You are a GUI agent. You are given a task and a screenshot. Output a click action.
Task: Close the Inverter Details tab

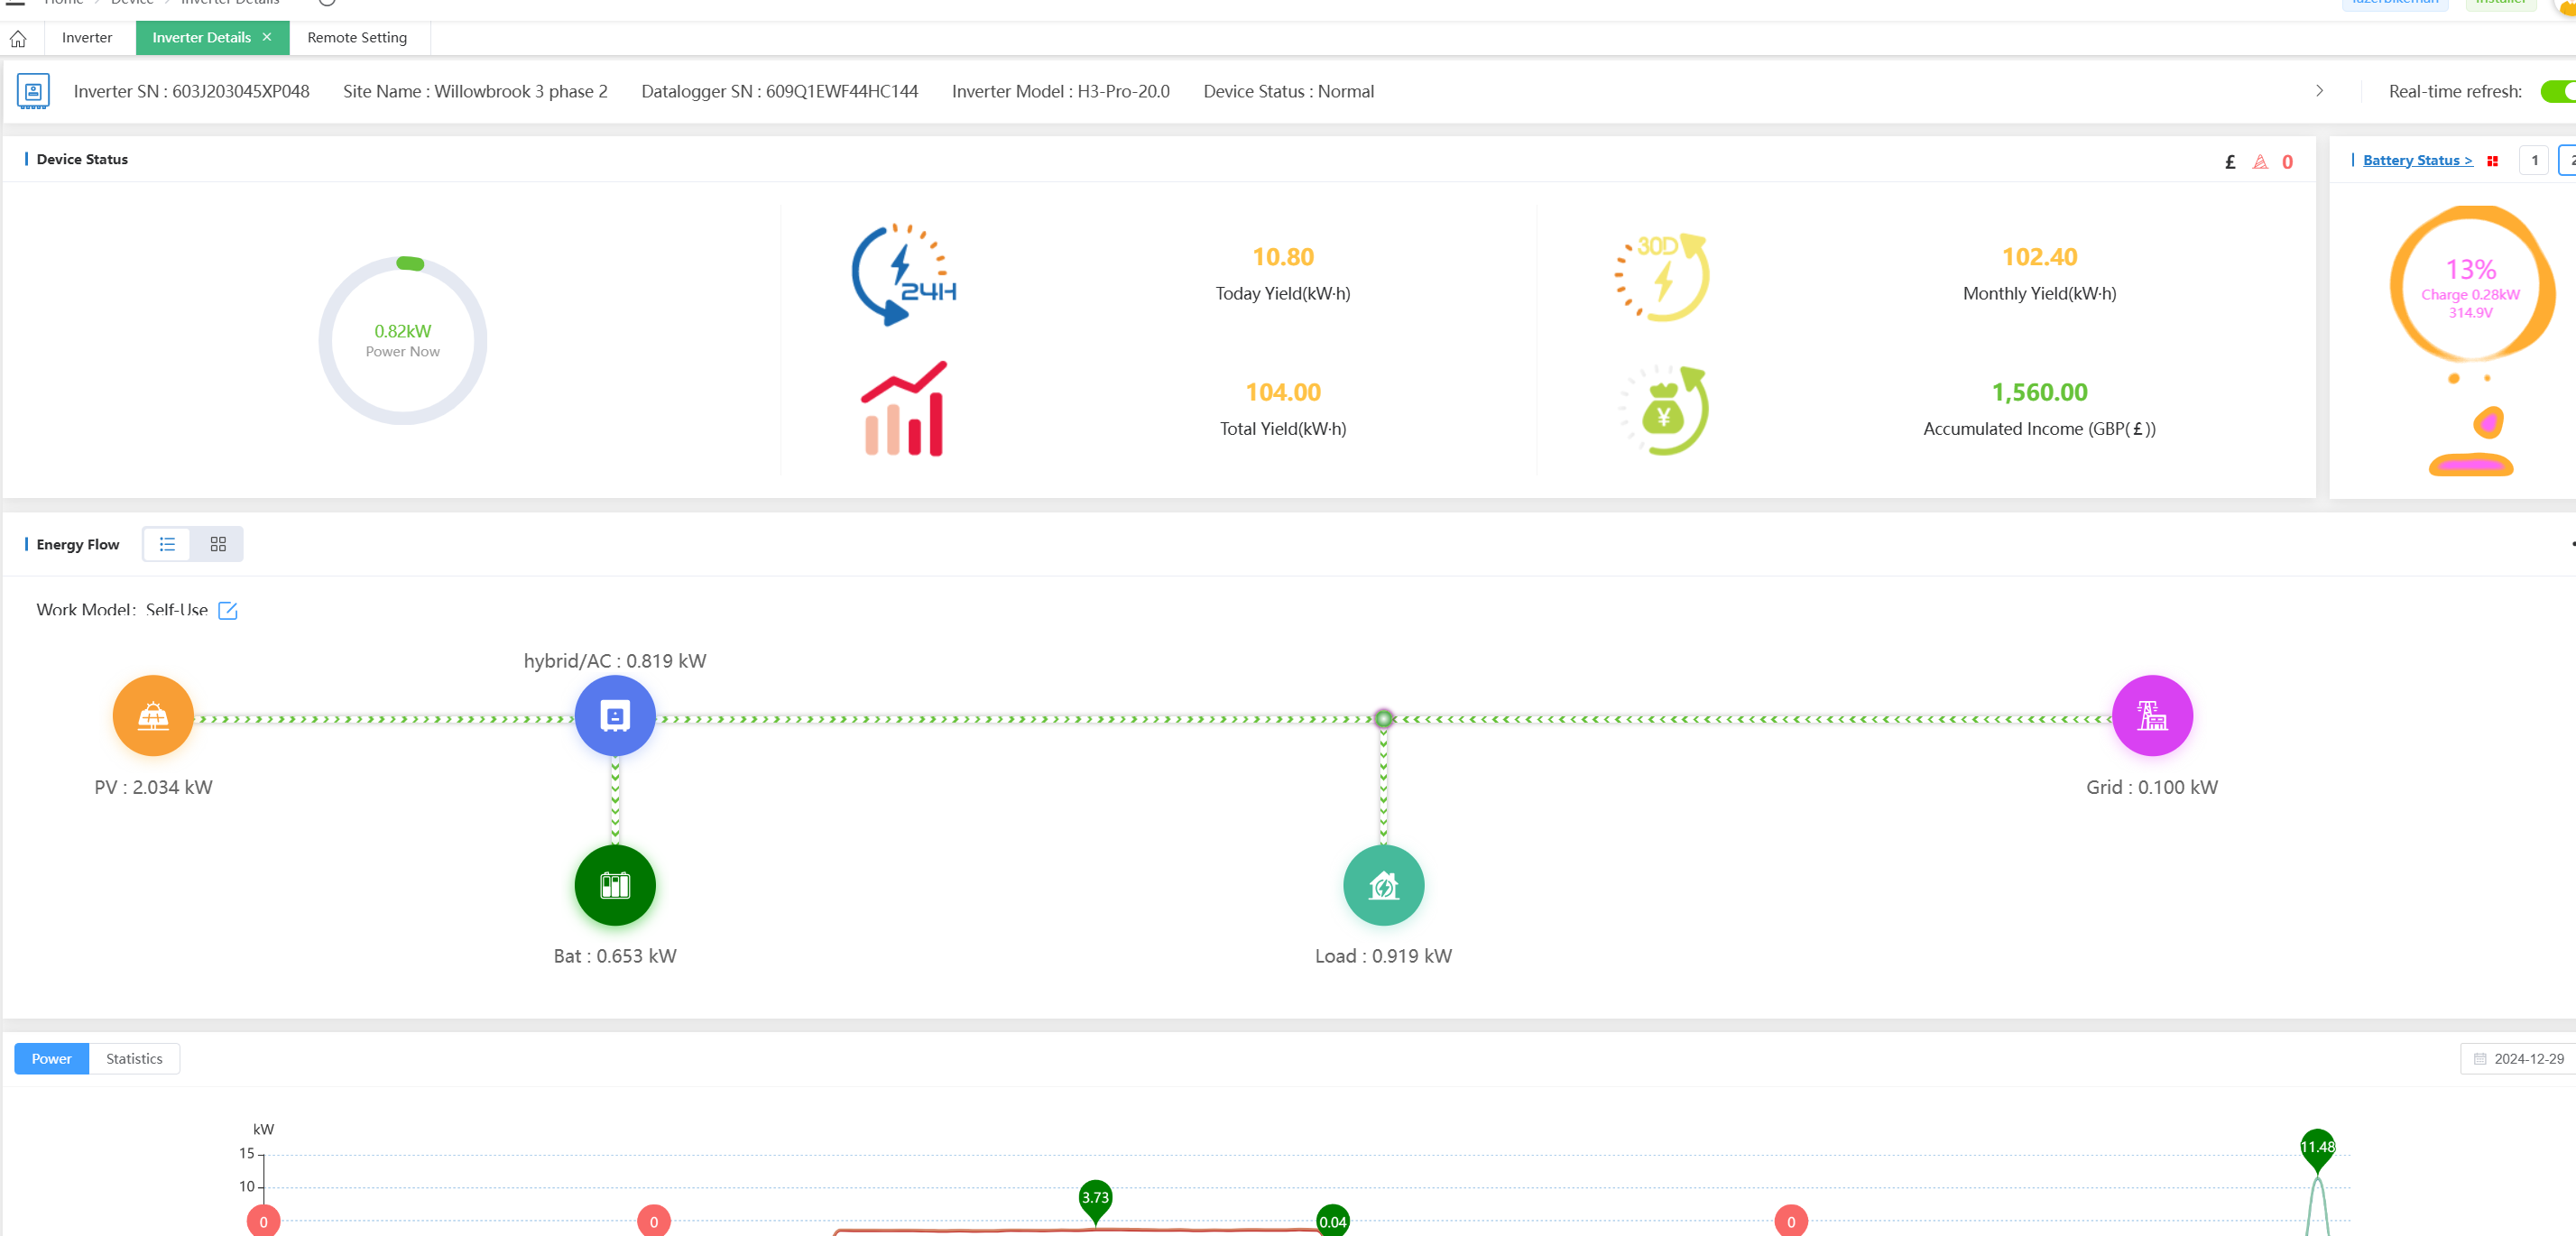pyautogui.click(x=267, y=37)
